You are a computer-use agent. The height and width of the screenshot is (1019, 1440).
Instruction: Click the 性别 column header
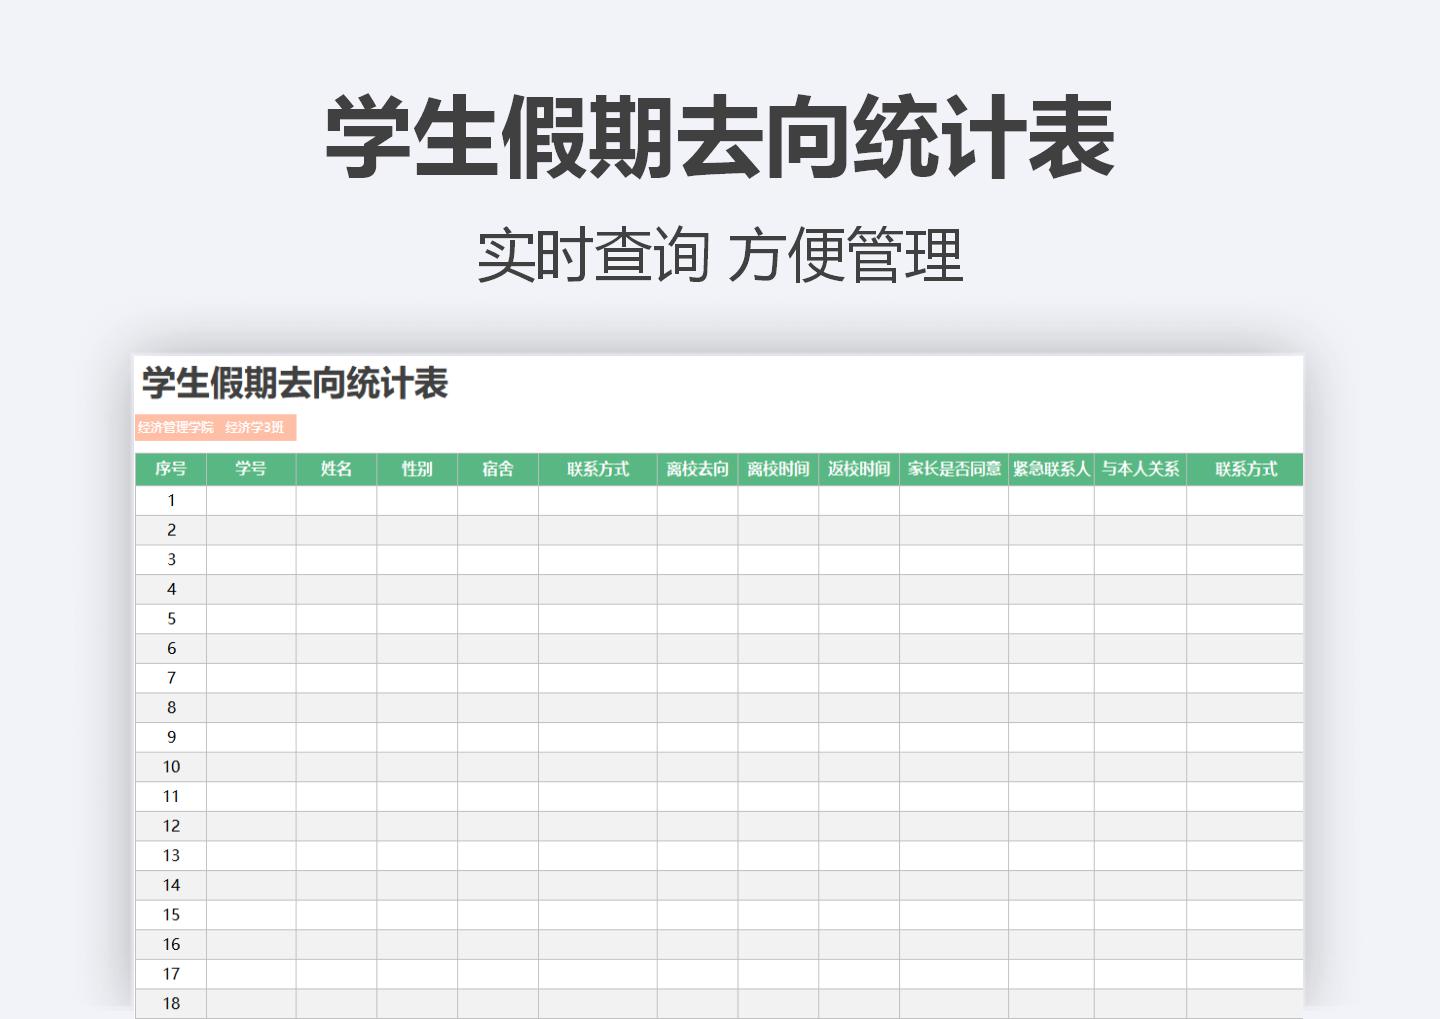(x=417, y=466)
